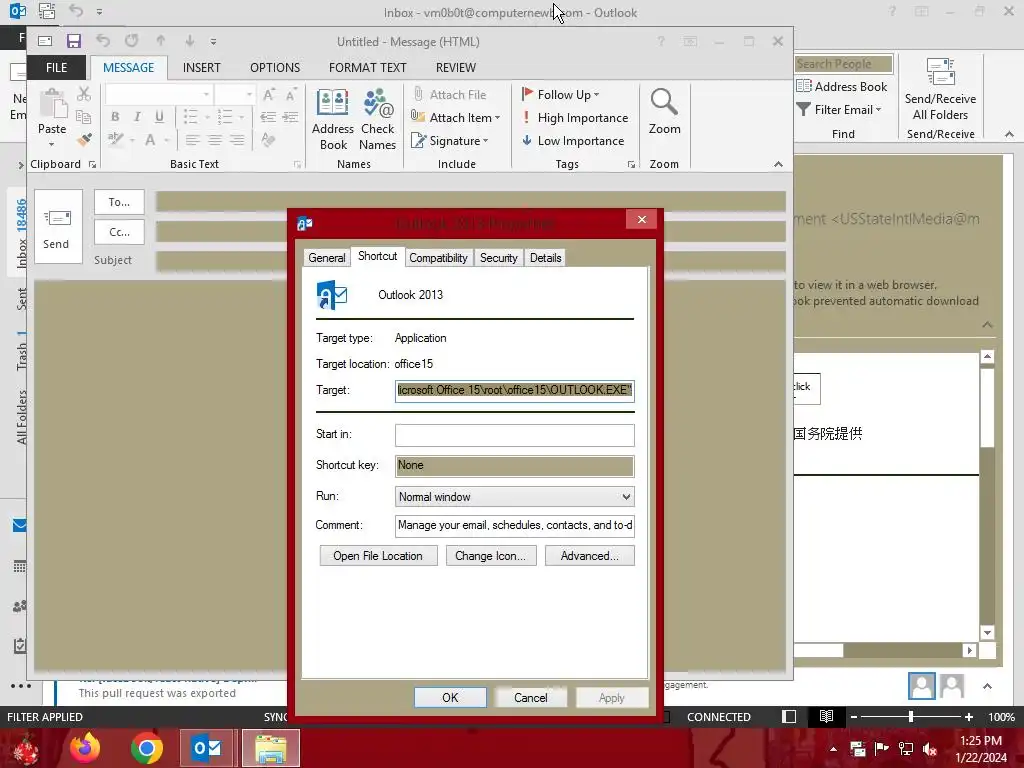Screen dimensions: 1024x768
Task: Click the Save icon in message toolbar
Action: (74, 41)
